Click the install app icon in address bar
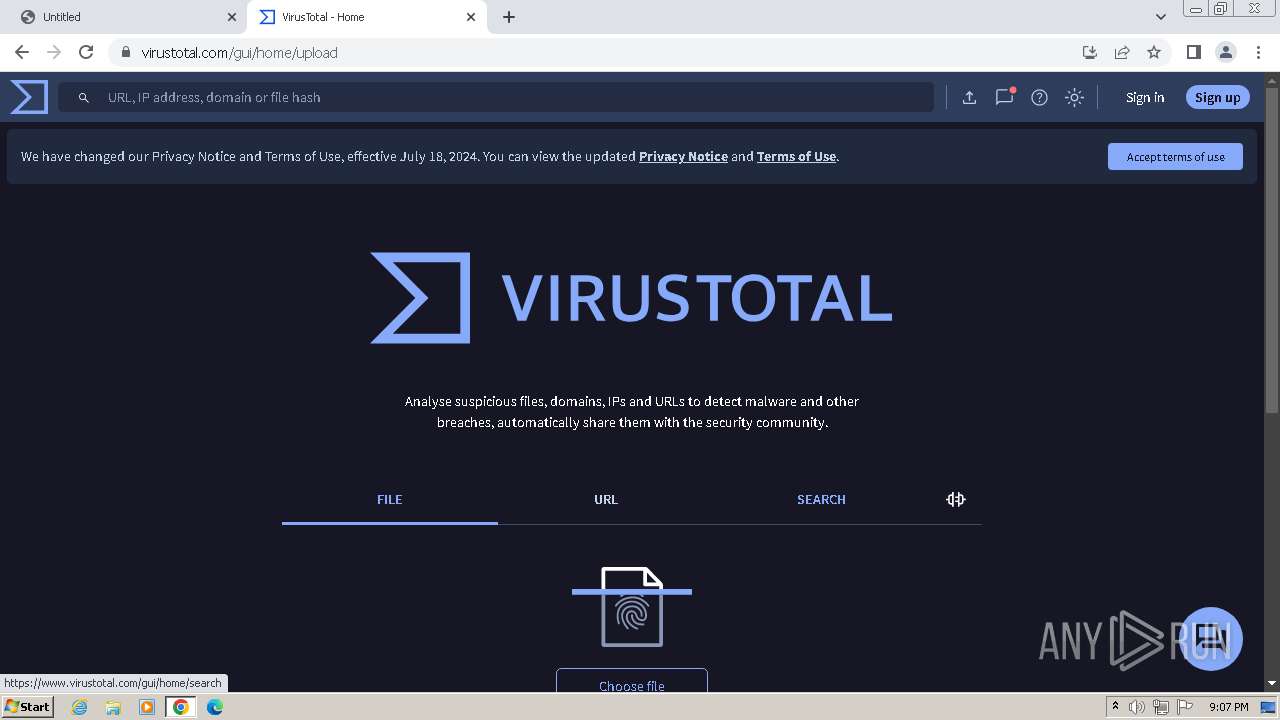 (x=1090, y=52)
